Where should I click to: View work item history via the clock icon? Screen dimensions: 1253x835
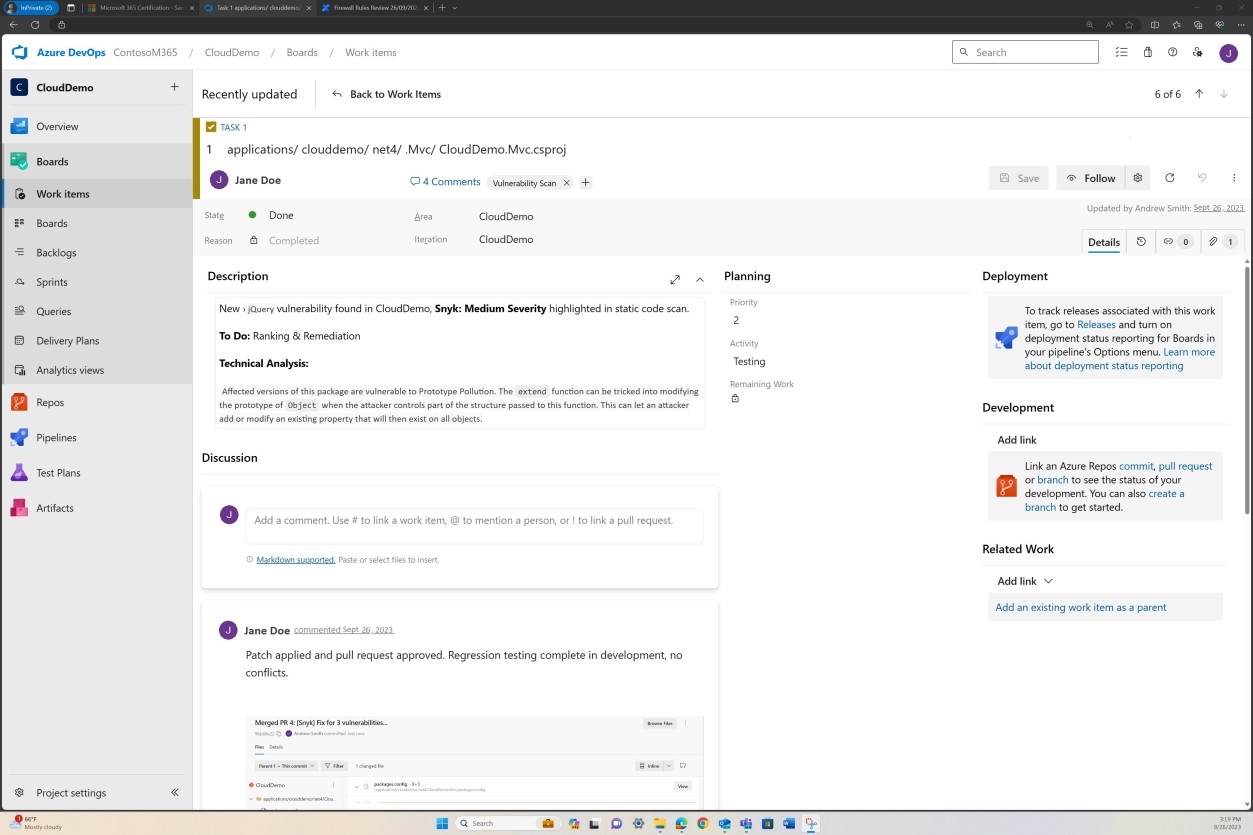coord(1141,241)
